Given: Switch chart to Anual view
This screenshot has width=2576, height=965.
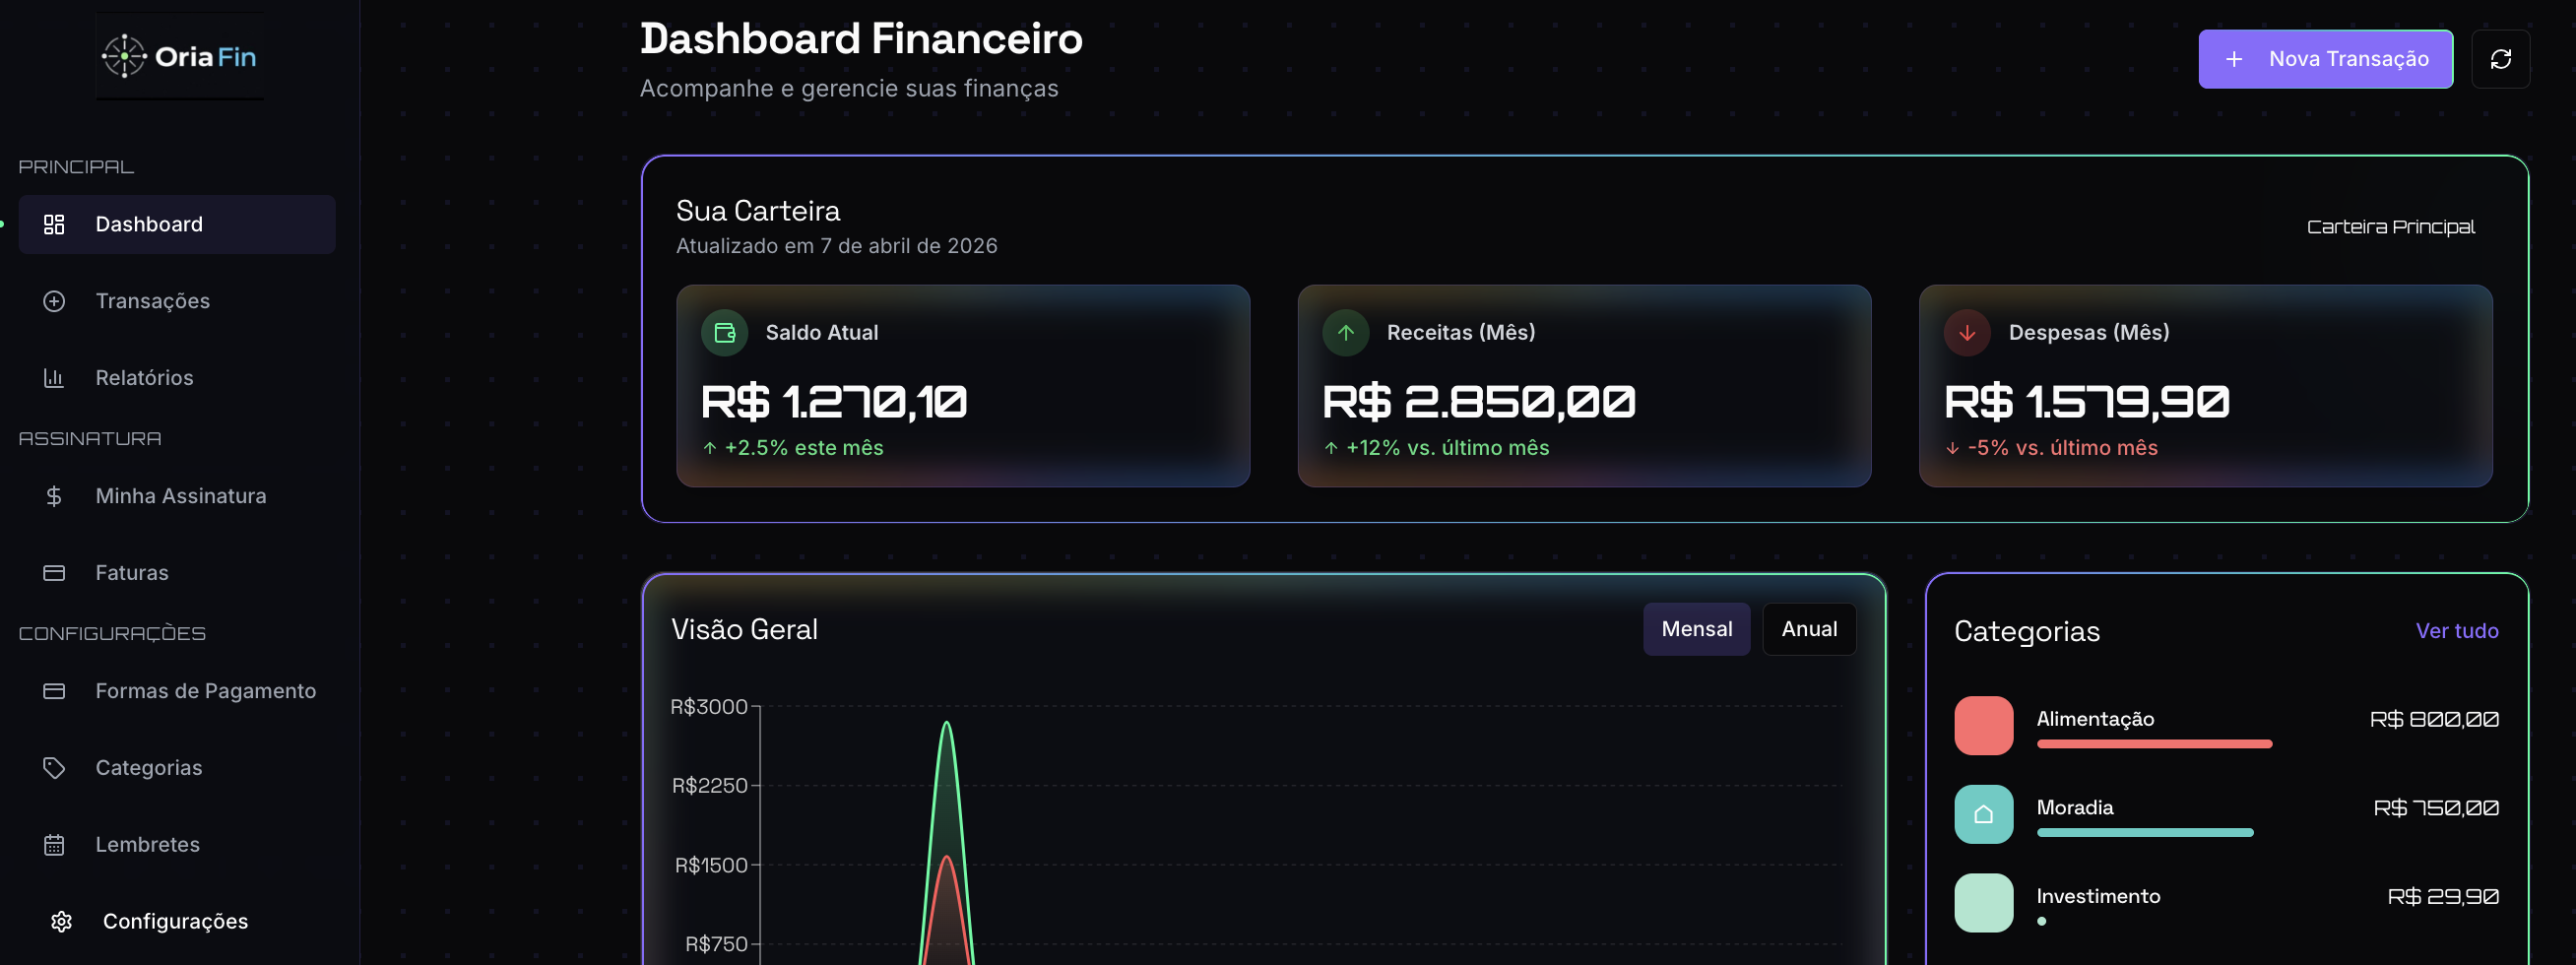Looking at the screenshot, I should click(1808, 629).
